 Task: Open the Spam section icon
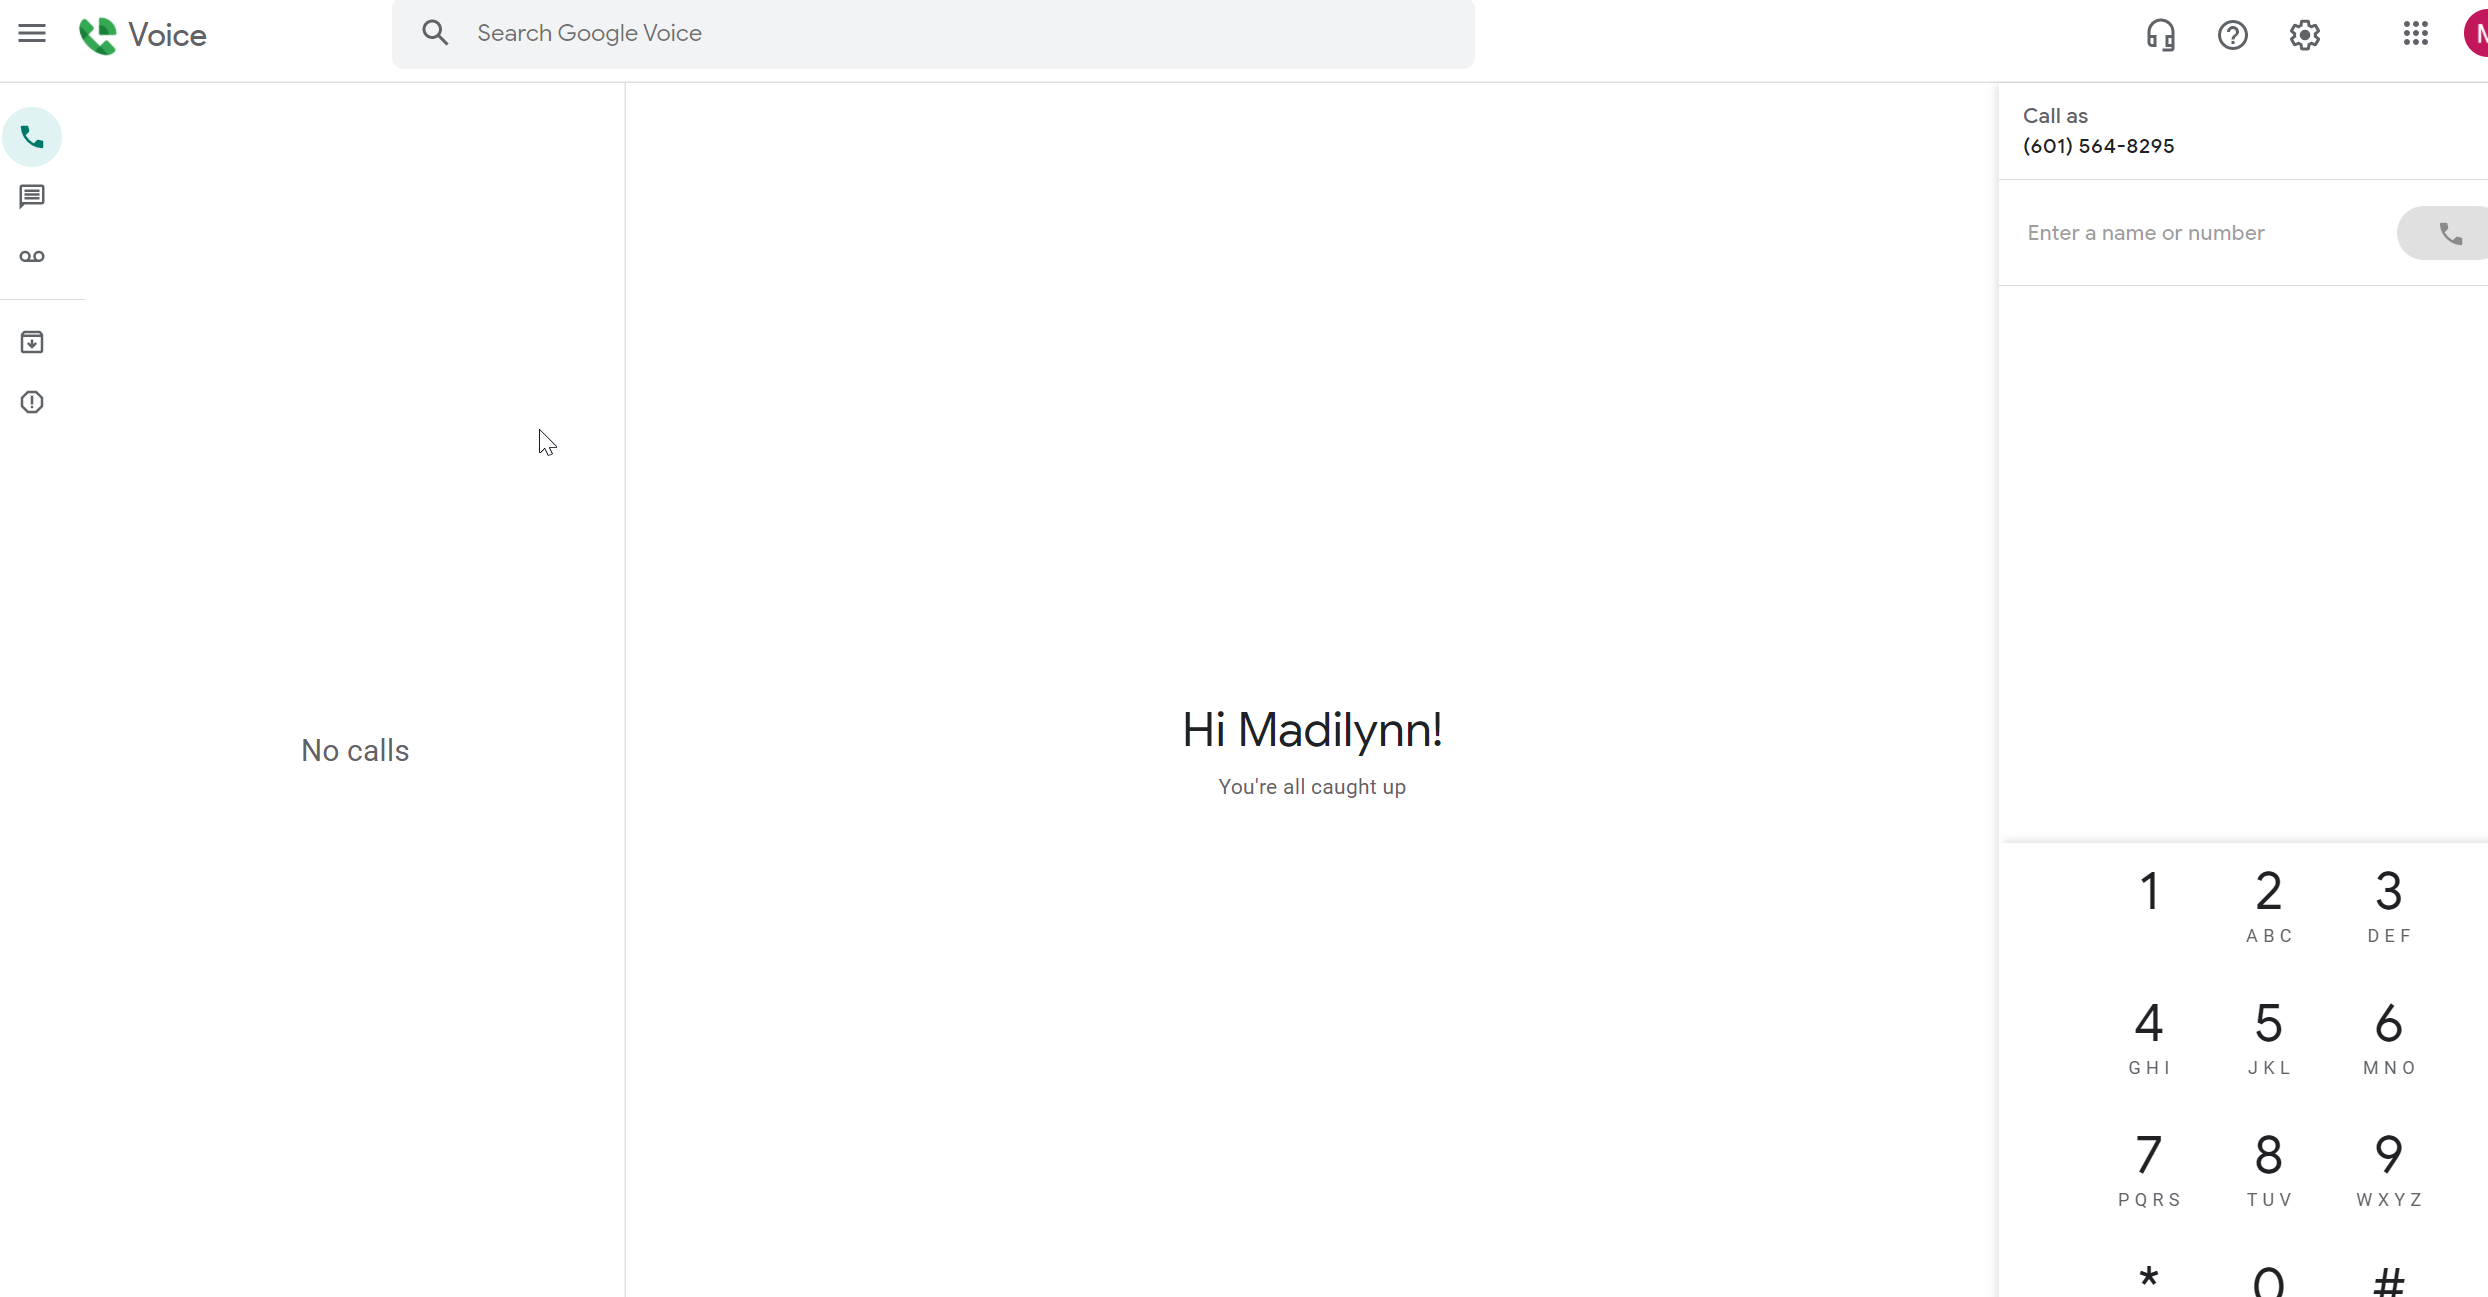click(x=32, y=402)
